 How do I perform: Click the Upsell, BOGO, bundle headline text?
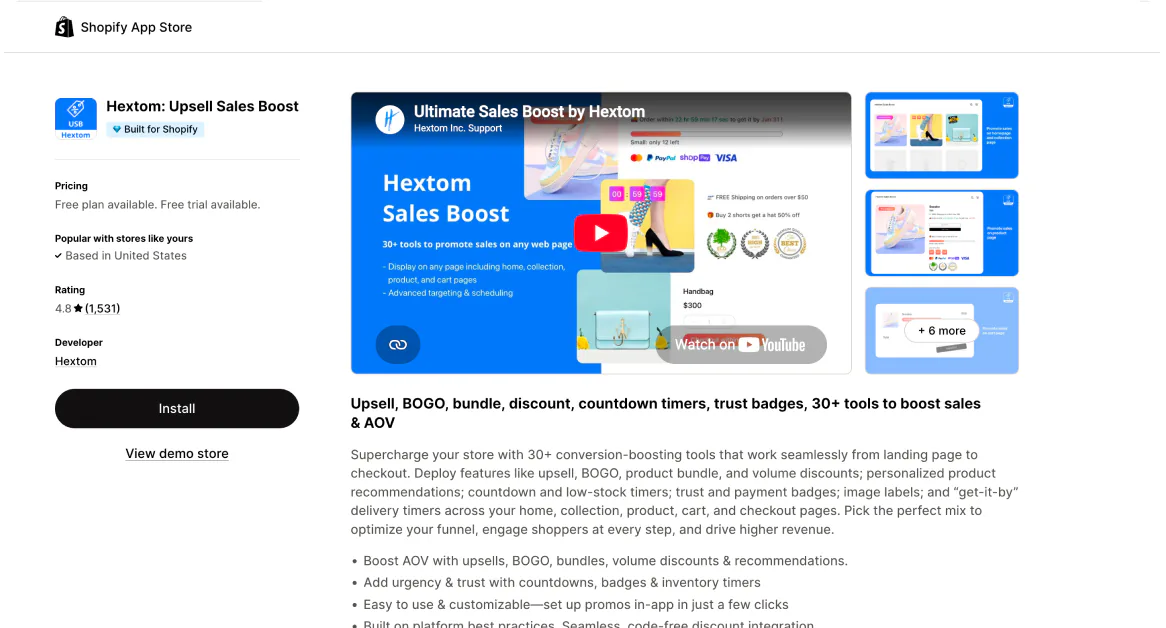tap(666, 413)
